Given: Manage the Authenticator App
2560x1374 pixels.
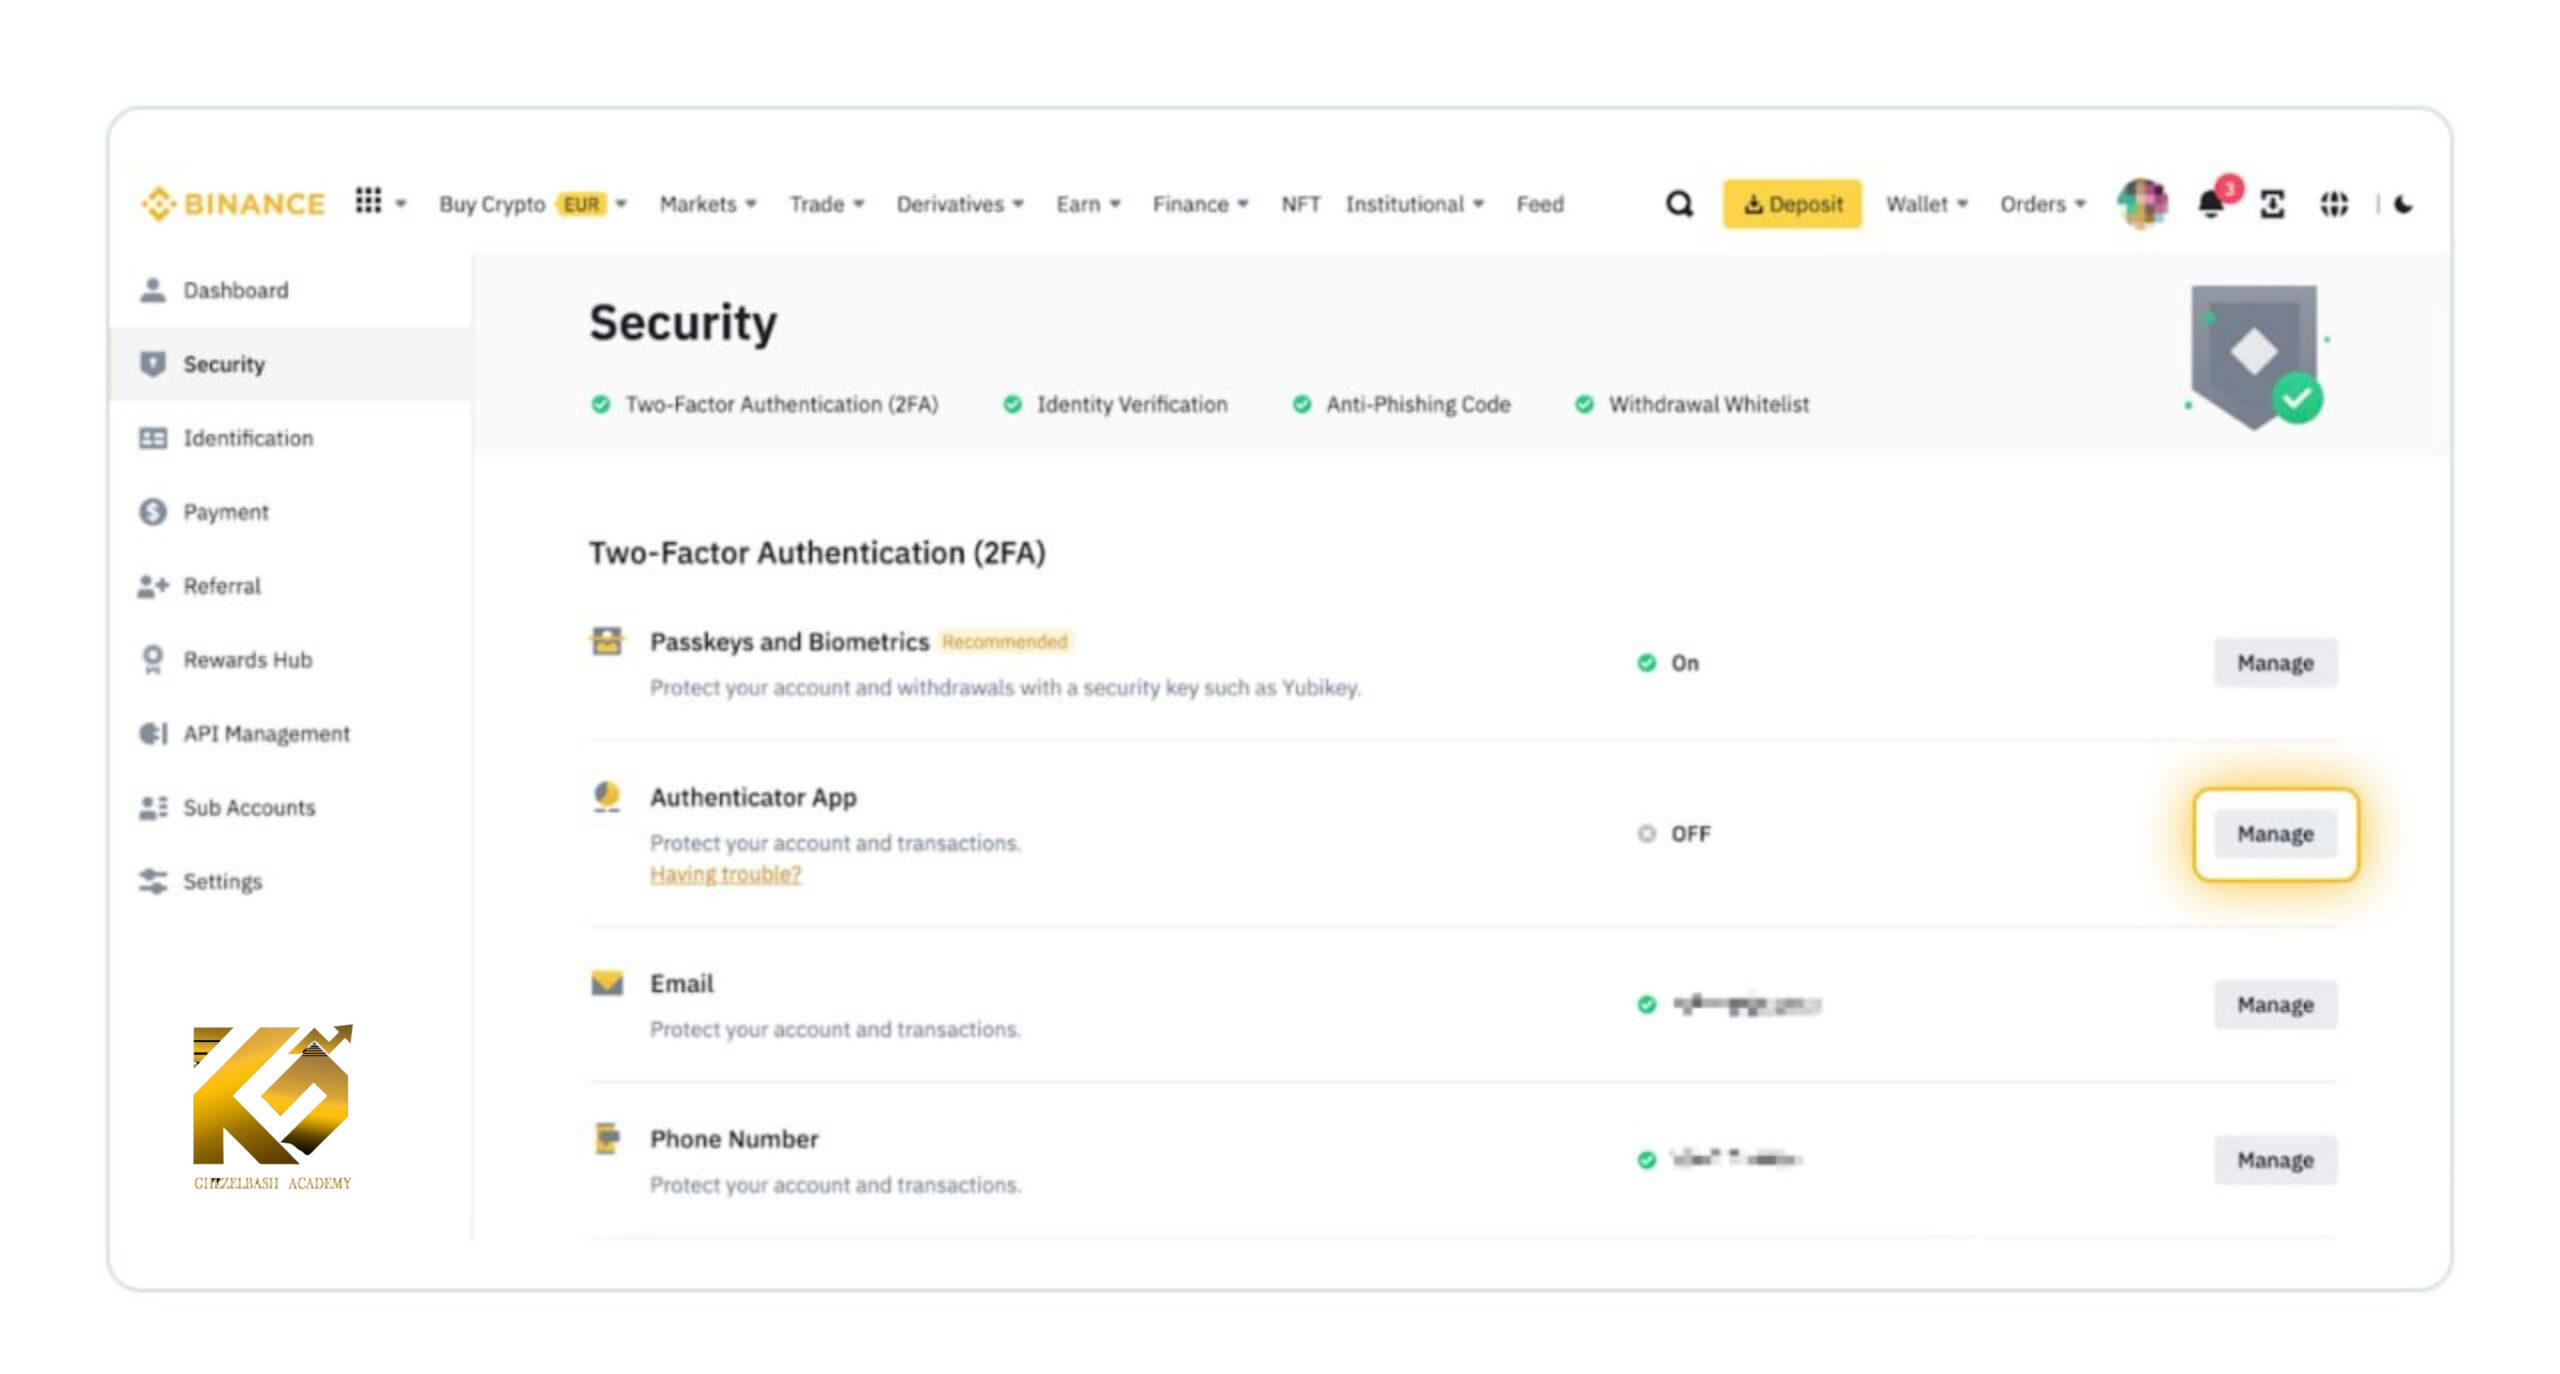Looking at the screenshot, I should pos(2275,834).
